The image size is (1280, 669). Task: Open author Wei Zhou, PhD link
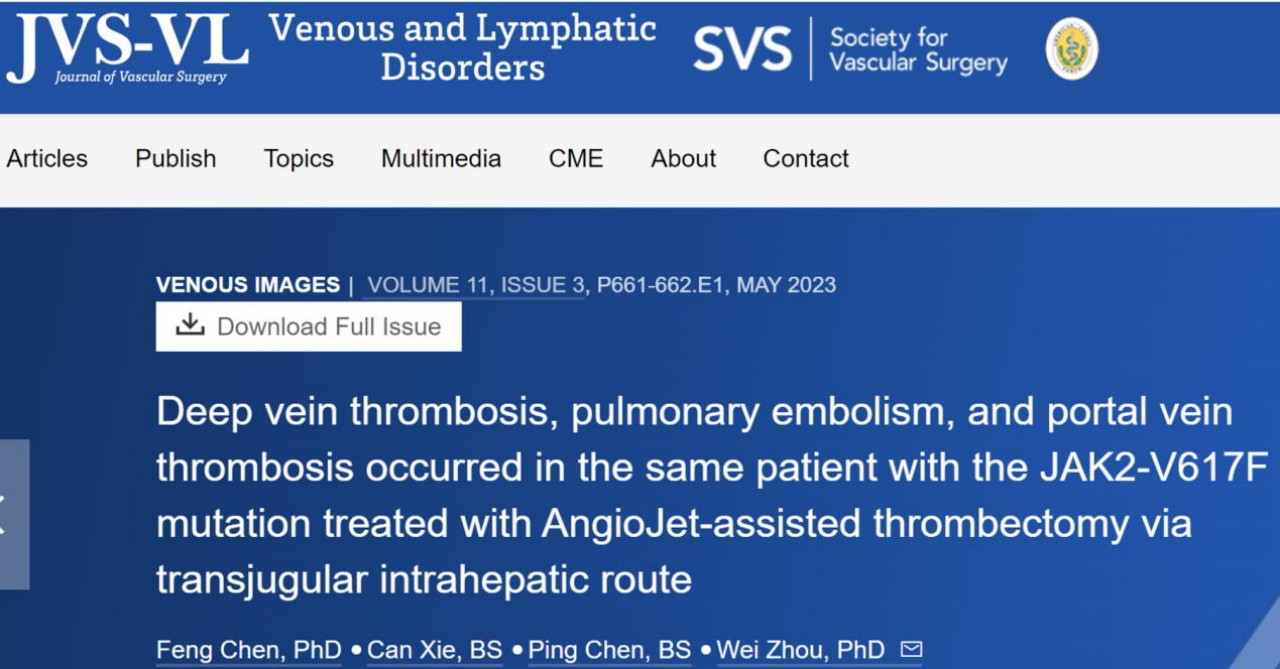[x=800, y=650]
